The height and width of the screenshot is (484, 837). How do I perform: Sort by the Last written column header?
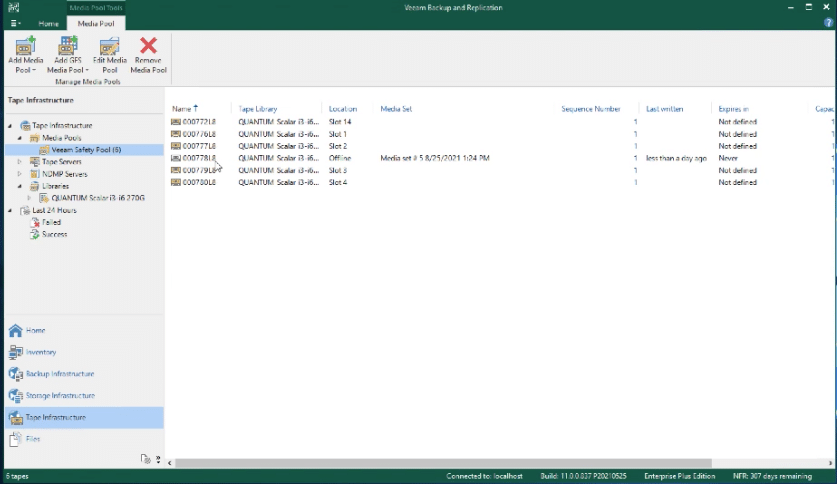[665, 109]
